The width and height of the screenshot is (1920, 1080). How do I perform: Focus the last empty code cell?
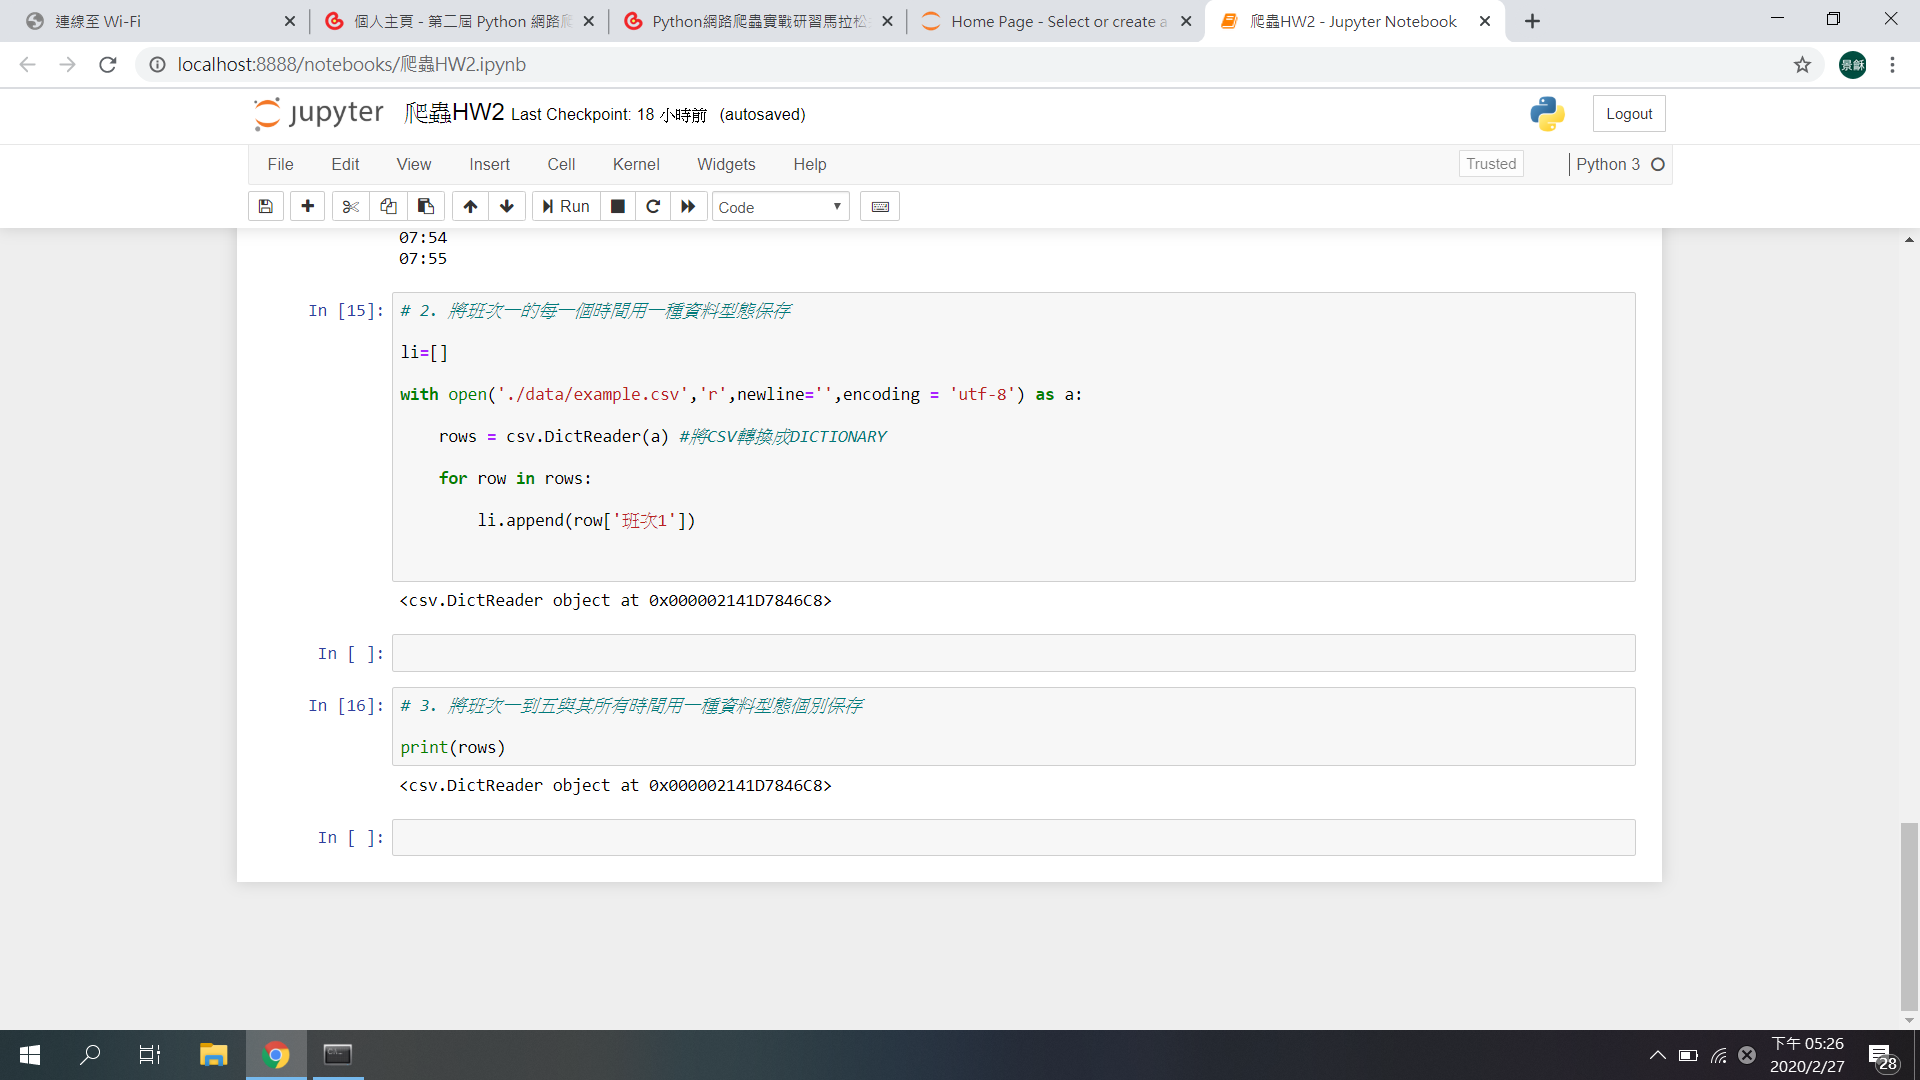pyautogui.click(x=1013, y=838)
